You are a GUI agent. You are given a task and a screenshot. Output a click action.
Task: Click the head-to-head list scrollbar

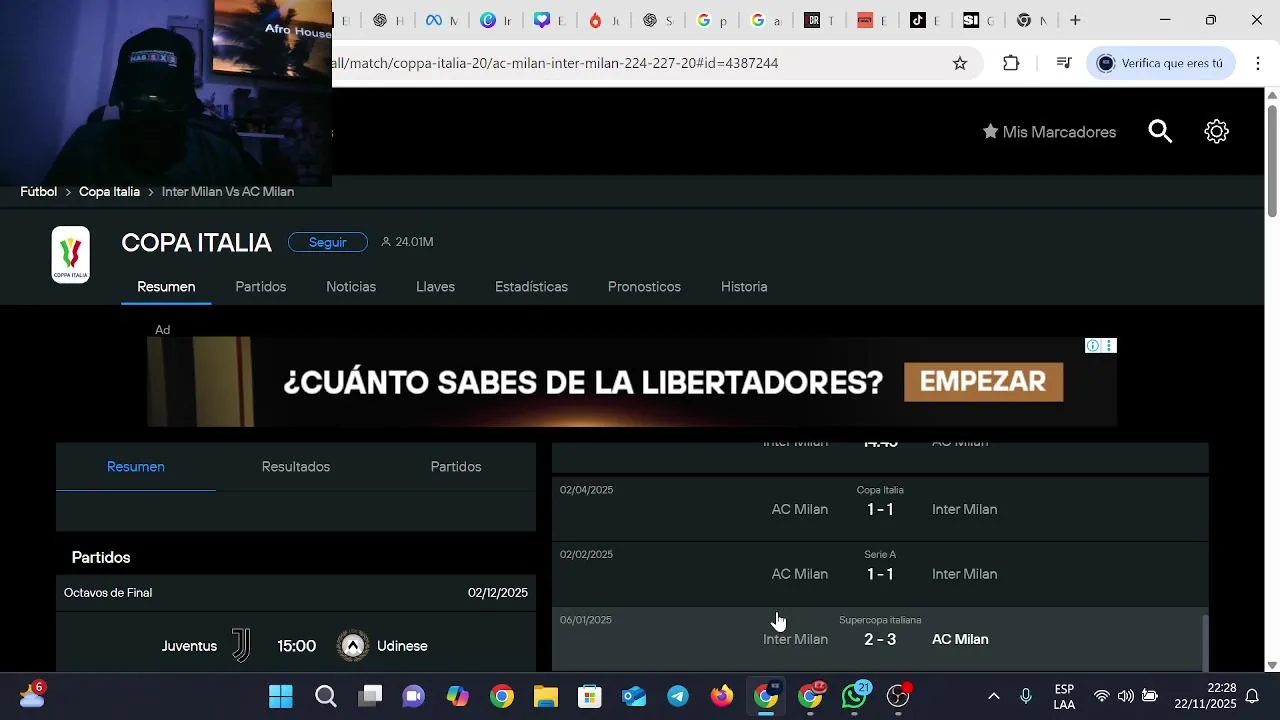click(1204, 643)
